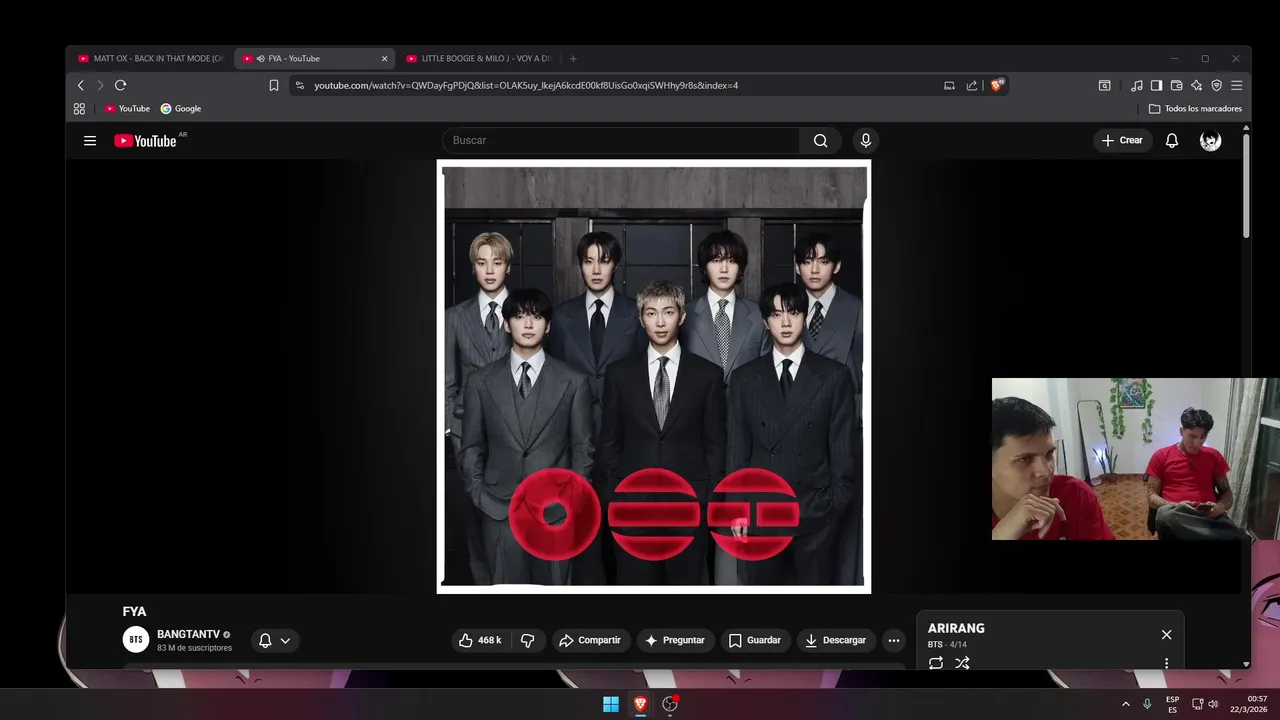The image size is (1280, 720).
Task: Open notification options dropdown for BANGTANTV
Action: tap(274, 641)
